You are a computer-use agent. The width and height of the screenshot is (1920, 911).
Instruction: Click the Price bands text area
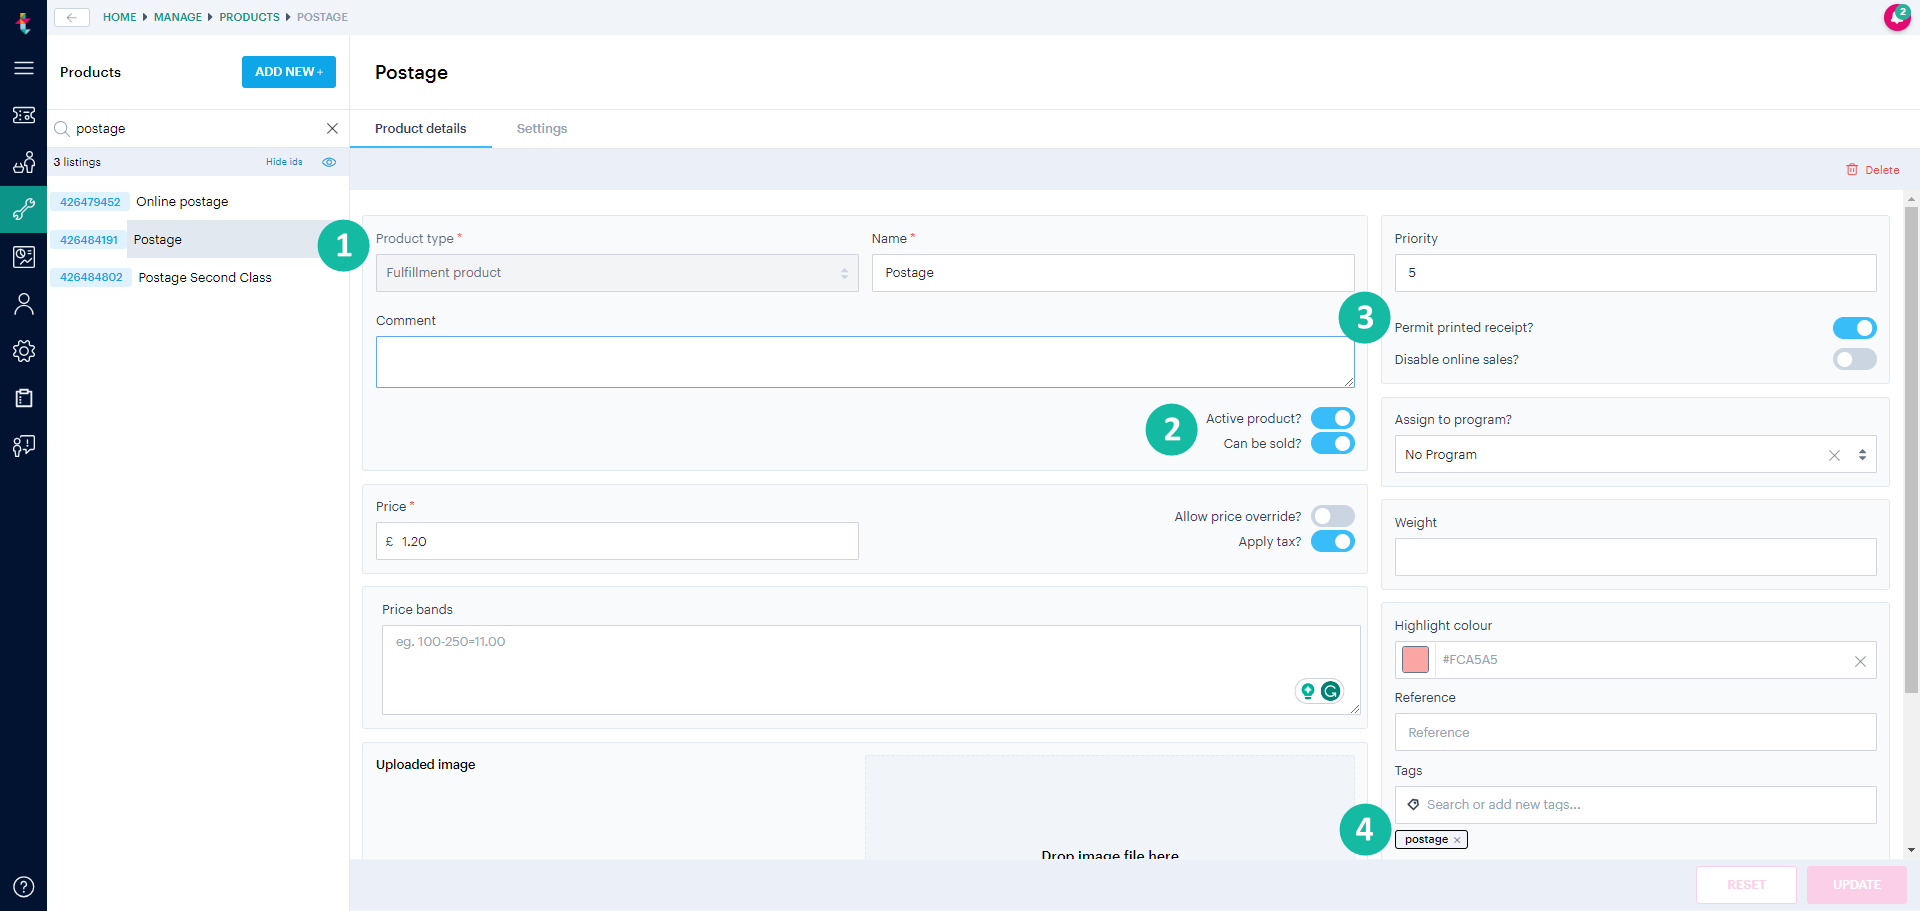pos(871,670)
